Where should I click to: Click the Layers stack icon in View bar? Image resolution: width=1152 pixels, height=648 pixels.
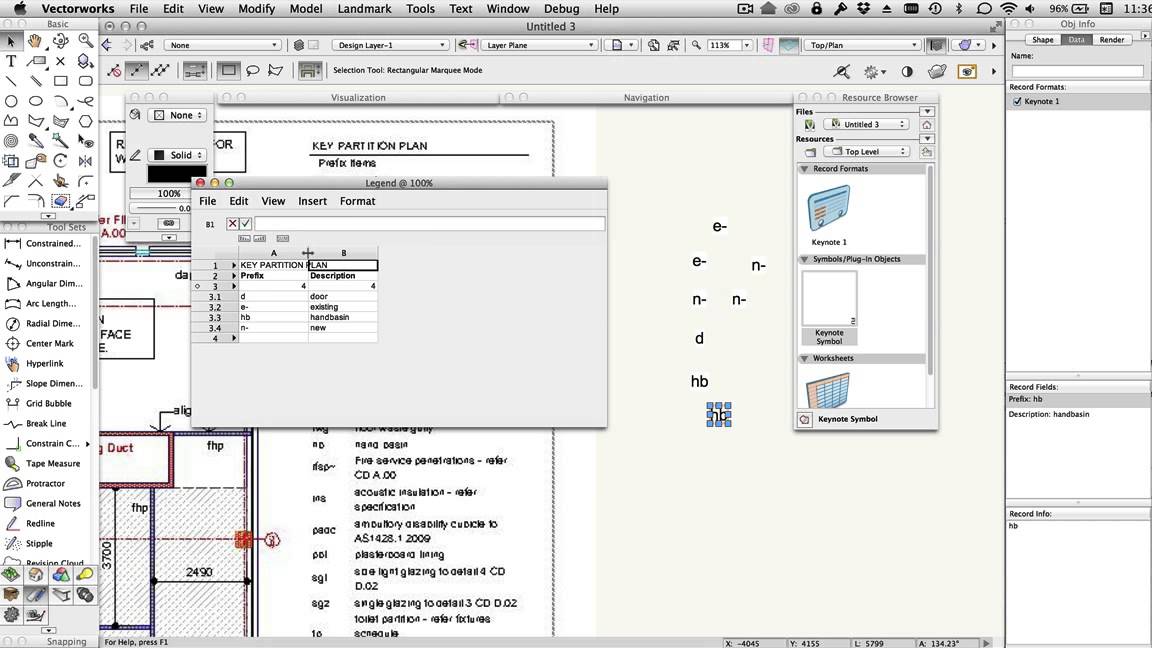click(298, 45)
